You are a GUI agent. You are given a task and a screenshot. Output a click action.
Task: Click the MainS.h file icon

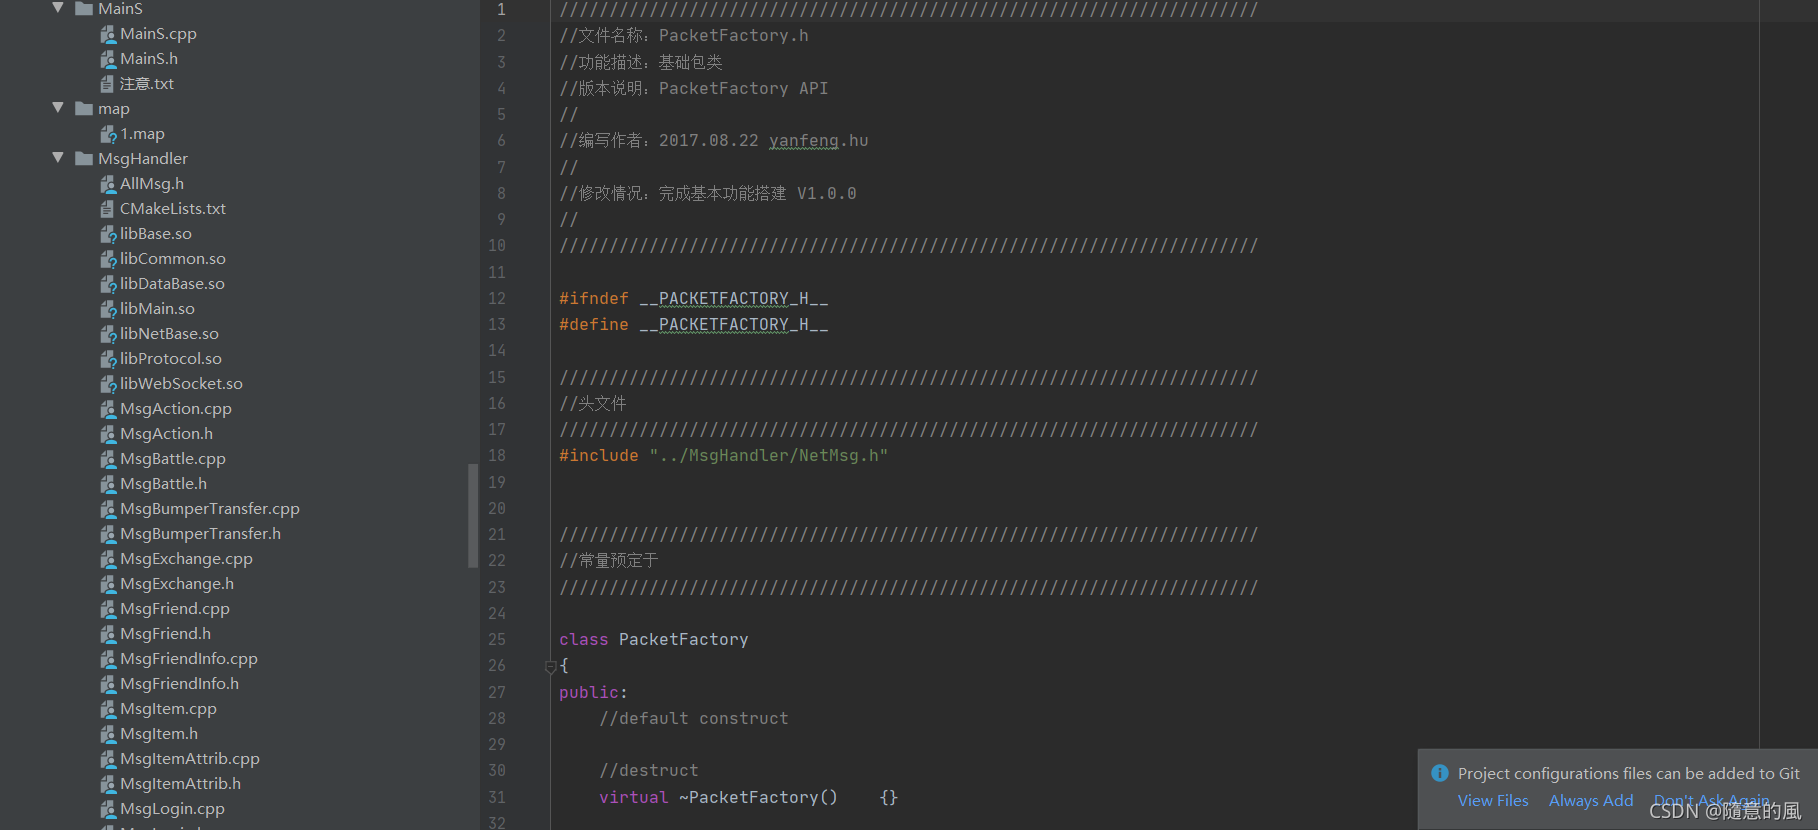coord(108,59)
